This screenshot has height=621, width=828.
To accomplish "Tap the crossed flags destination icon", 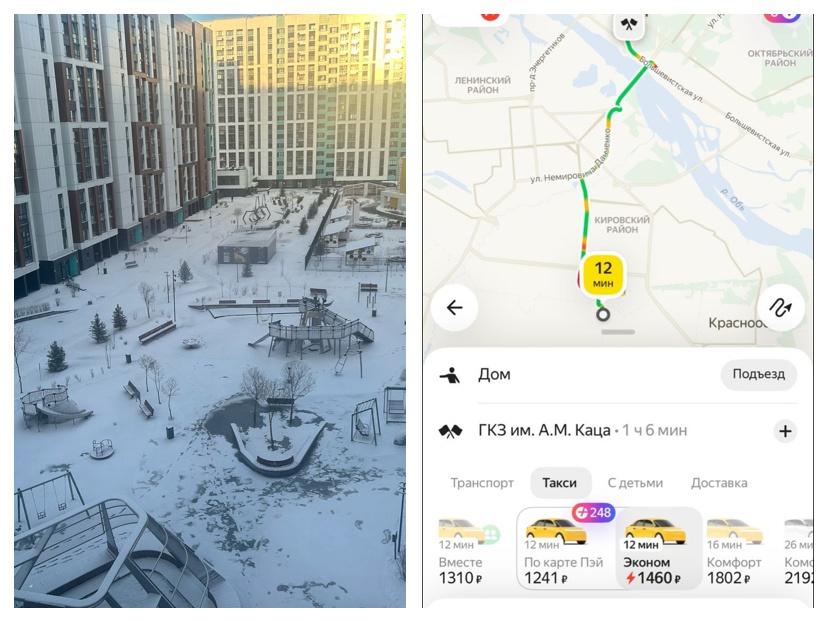I will point(450,431).
